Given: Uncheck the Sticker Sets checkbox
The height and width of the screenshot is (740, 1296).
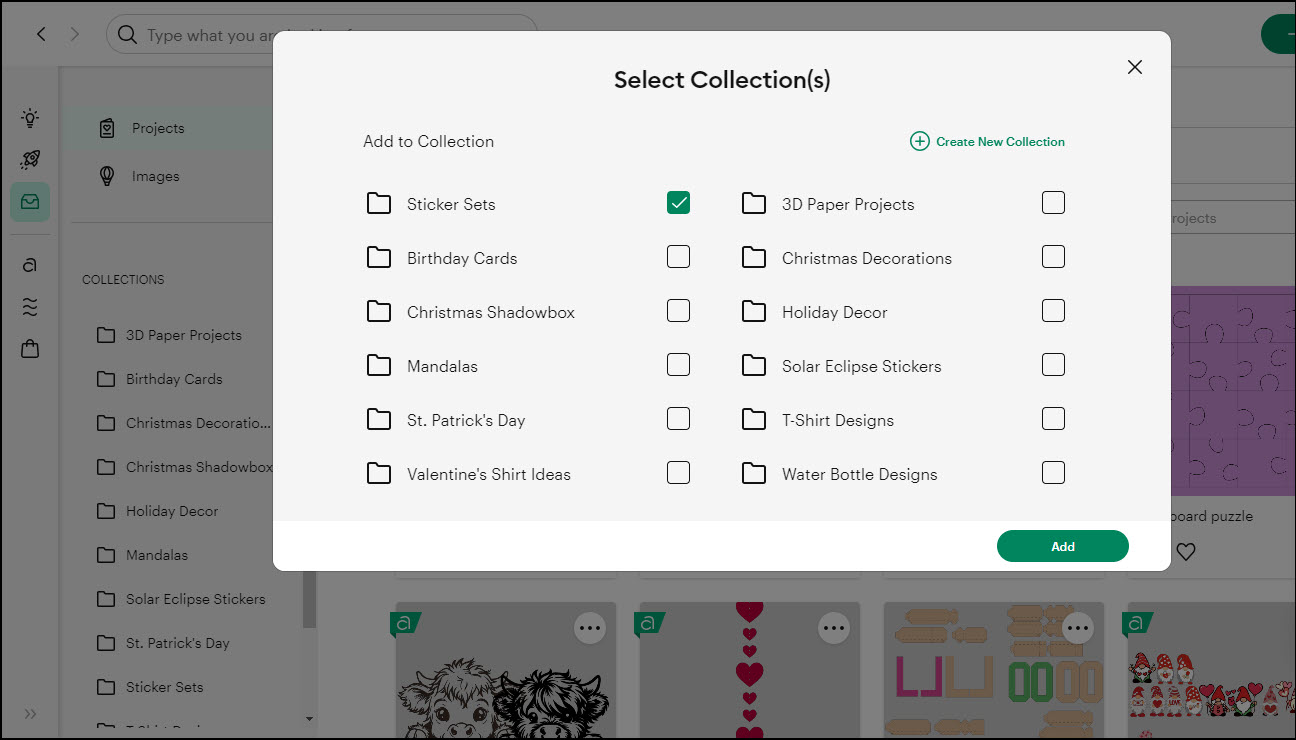Looking at the screenshot, I should tap(678, 202).
